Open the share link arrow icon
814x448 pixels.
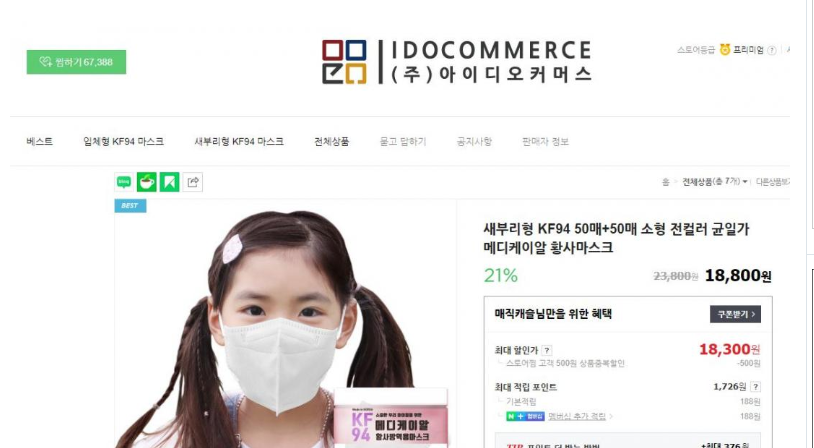coord(193,182)
